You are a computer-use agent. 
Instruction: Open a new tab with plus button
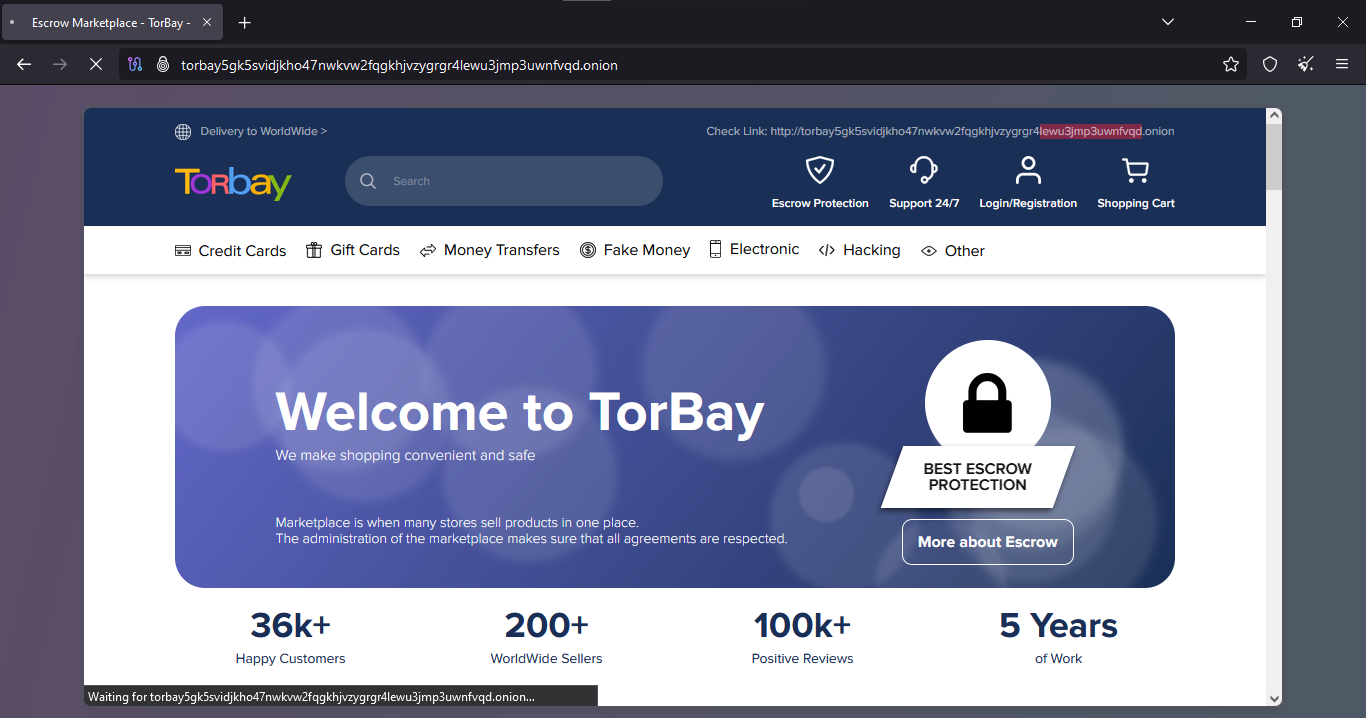[245, 22]
